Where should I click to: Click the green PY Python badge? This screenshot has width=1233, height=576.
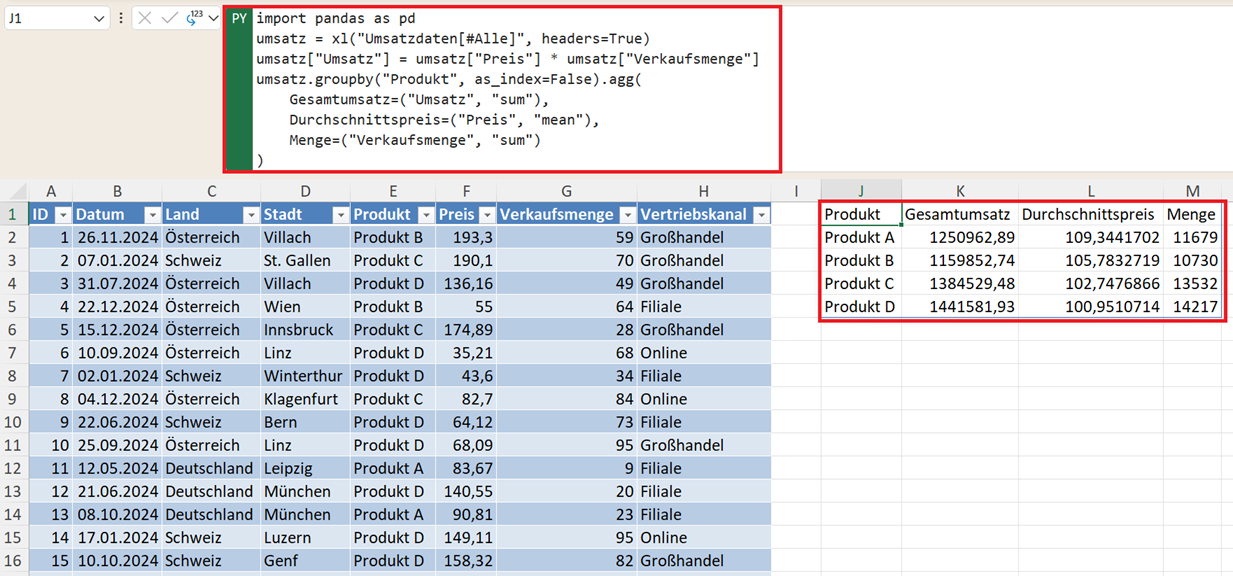(239, 19)
